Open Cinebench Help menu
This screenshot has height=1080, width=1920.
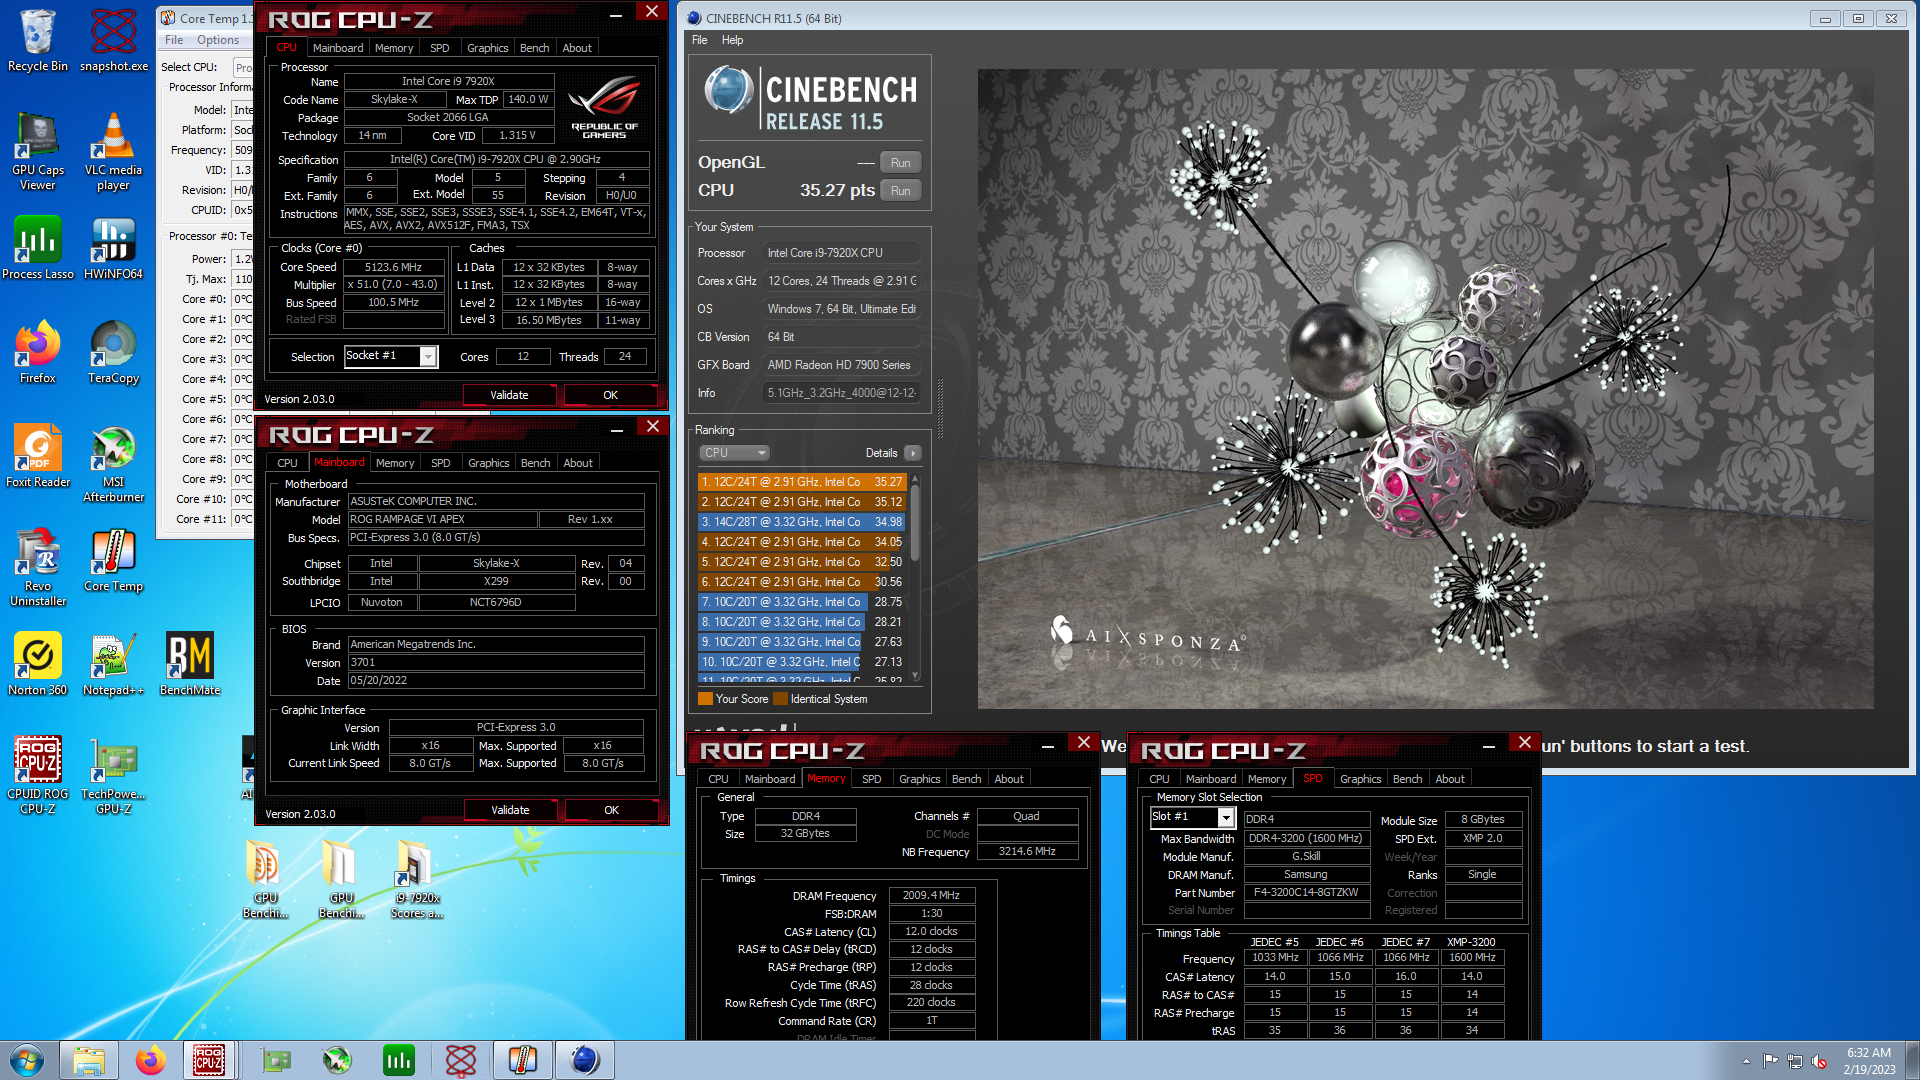[x=732, y=40]
